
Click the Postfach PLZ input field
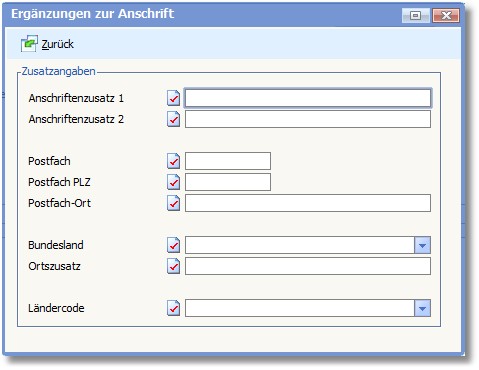[x=228, y=182]
